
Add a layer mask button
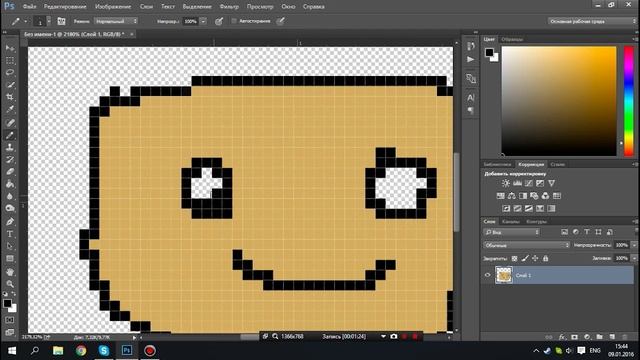[x=574, y=337]
